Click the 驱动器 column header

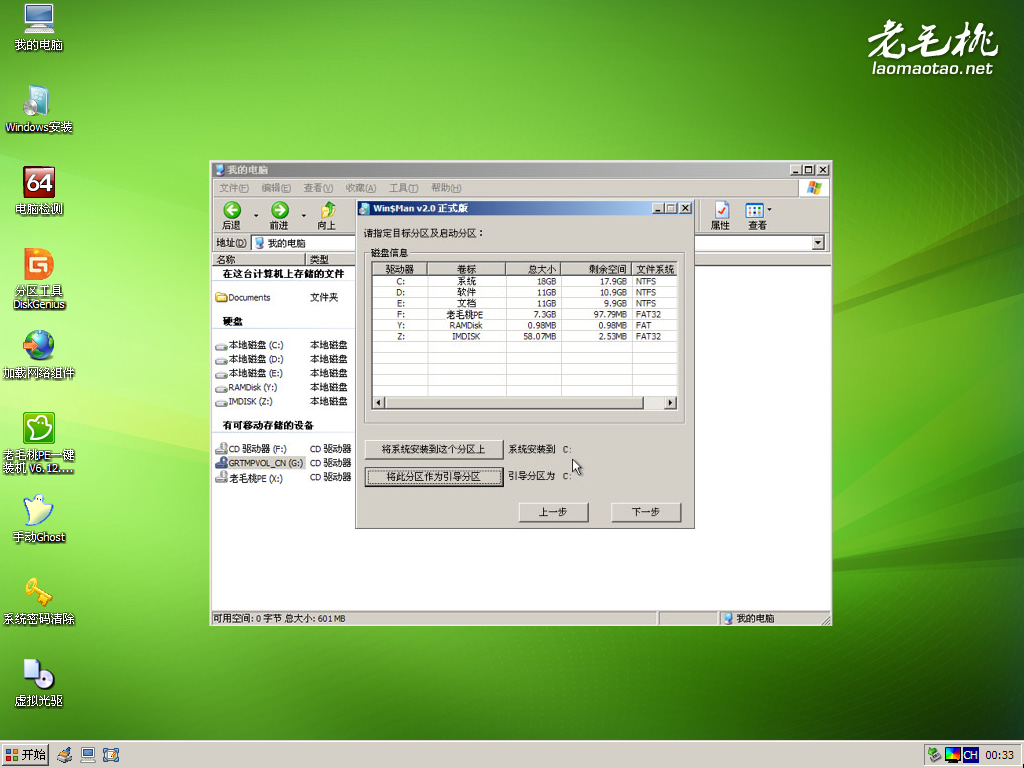(x=400, y=269)
